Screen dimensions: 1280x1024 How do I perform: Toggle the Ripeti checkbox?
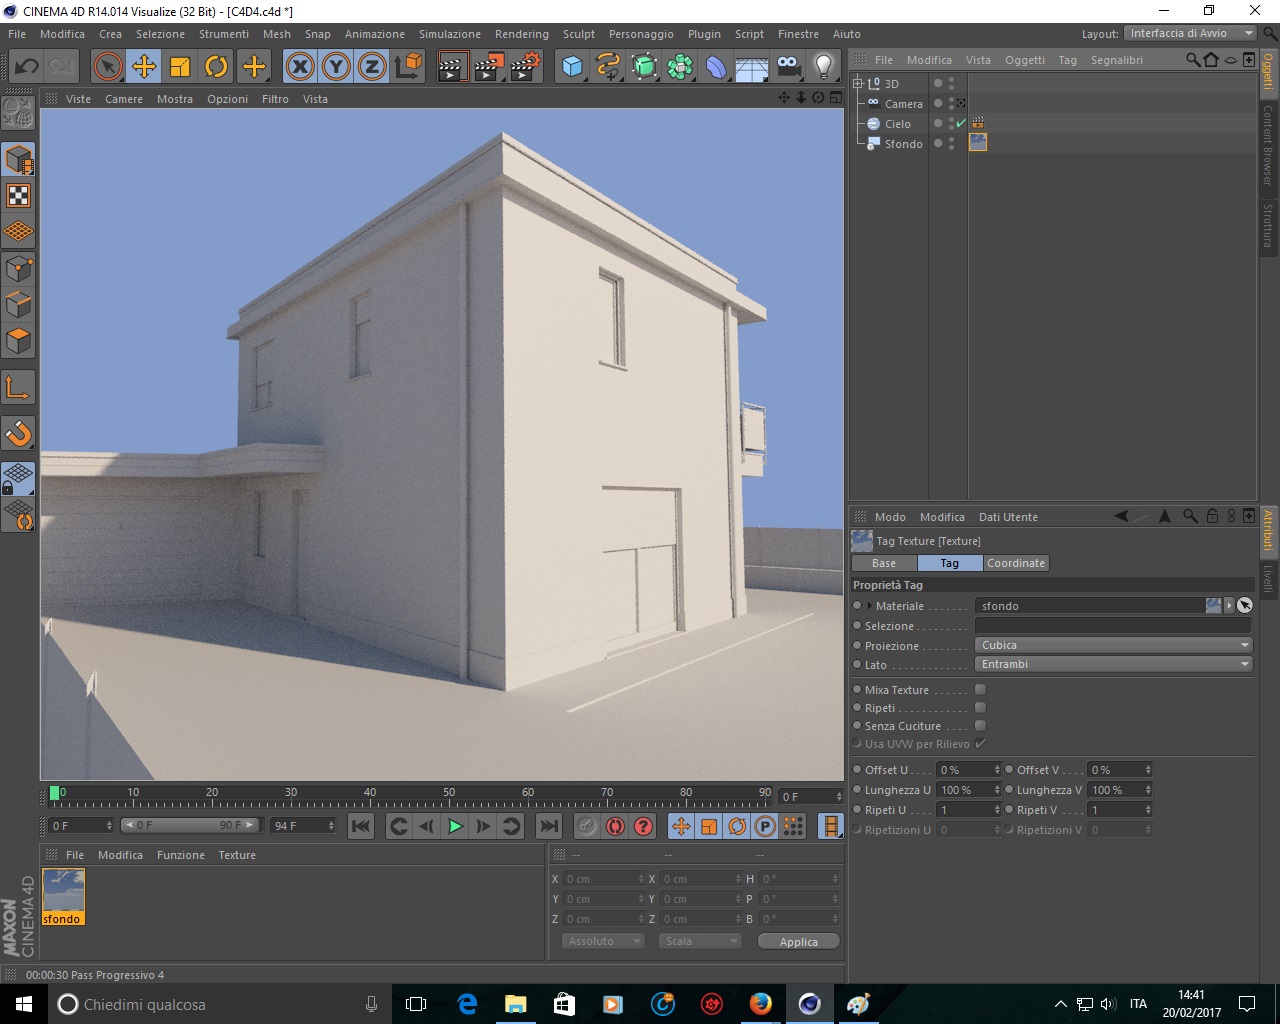pos(980,707)
